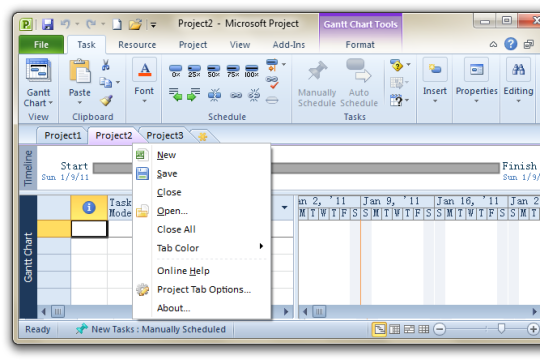The width and height of the screenshot is (540, 364).
Task: Choose About from the context menu
Action: [201, 308]
